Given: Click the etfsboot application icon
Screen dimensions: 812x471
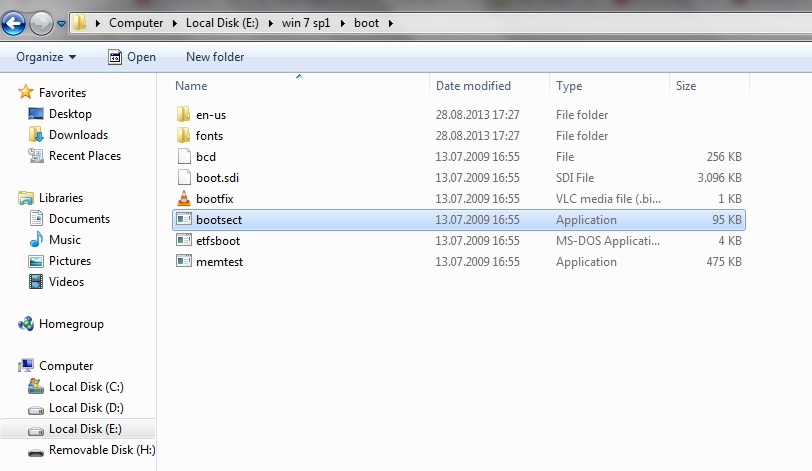Looking at the screenshot, I should 184,240.
